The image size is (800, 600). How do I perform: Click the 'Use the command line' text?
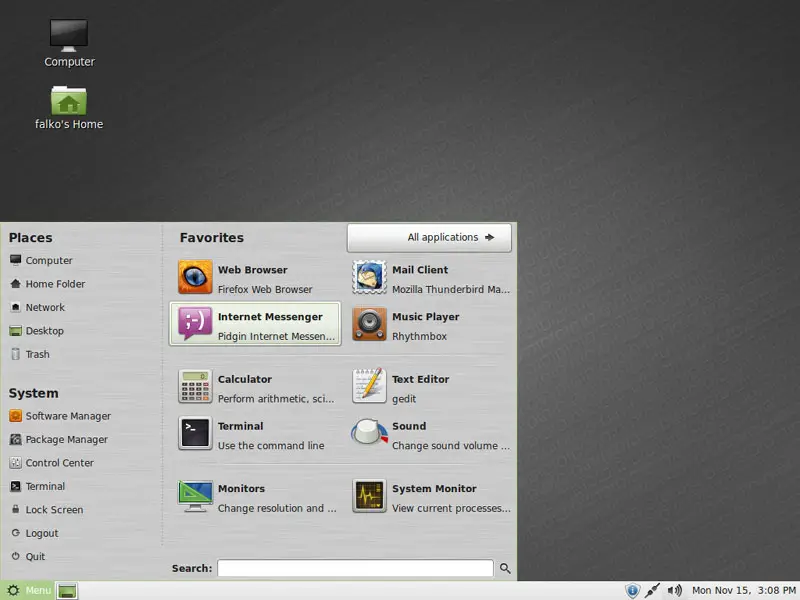tap(271, 445)
